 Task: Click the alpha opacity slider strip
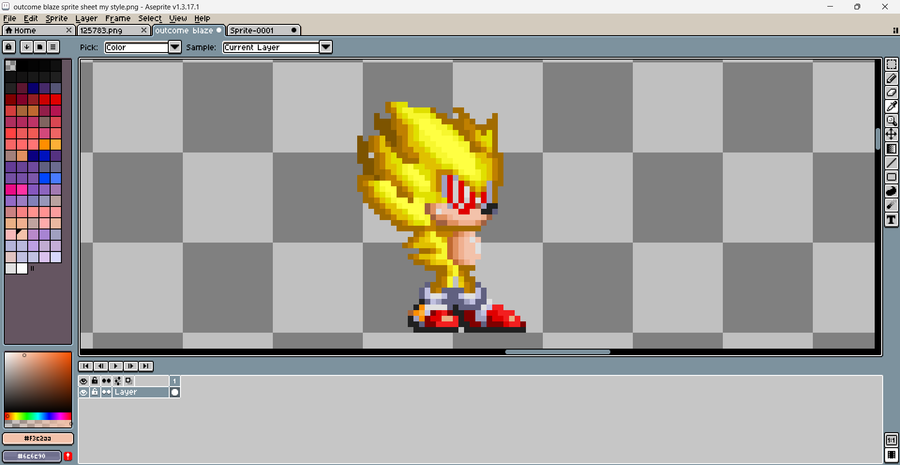[38, 424]
